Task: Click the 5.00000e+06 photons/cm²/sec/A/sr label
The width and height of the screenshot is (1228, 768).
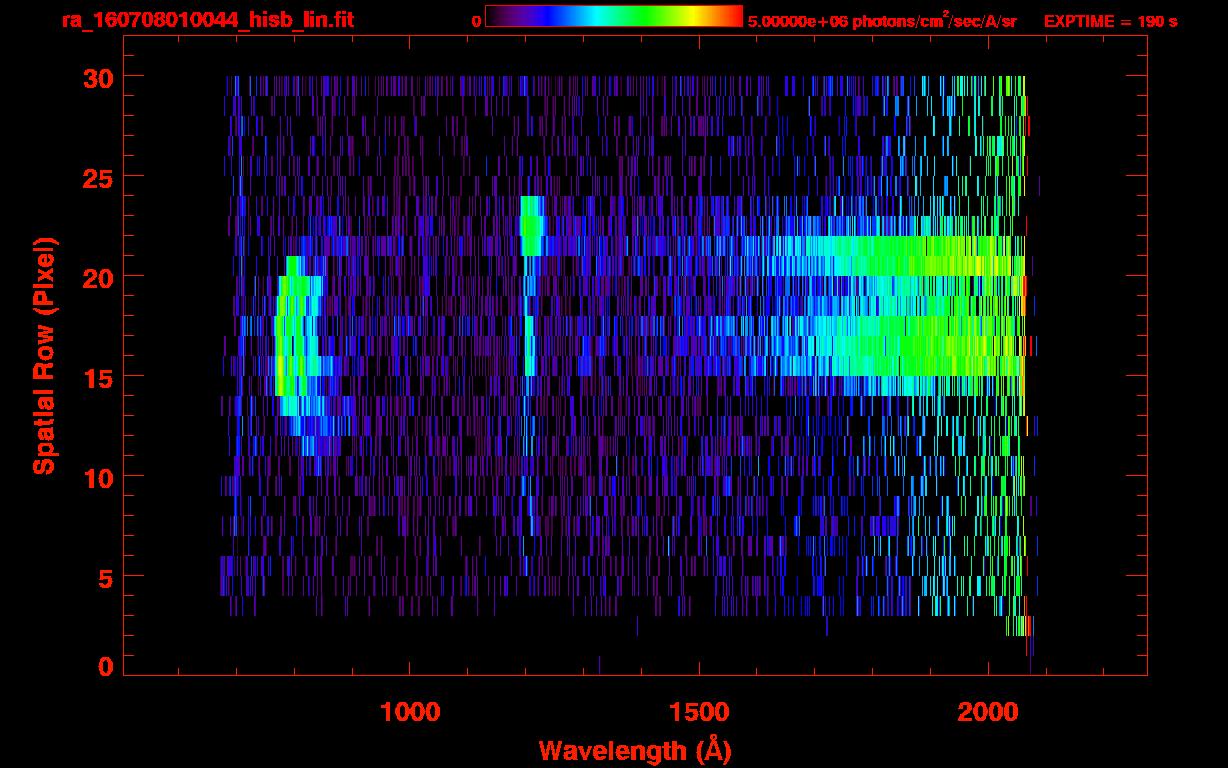Action: [x=882, y=20]
